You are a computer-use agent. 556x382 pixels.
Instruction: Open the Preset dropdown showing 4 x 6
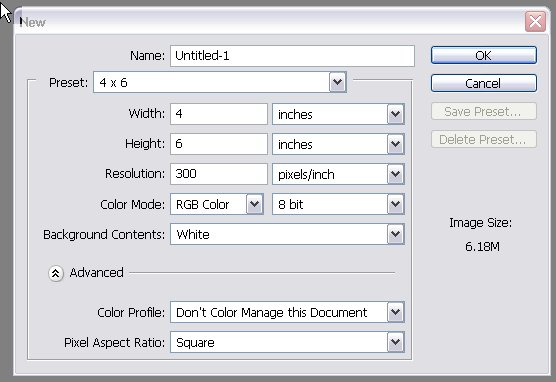220,83
